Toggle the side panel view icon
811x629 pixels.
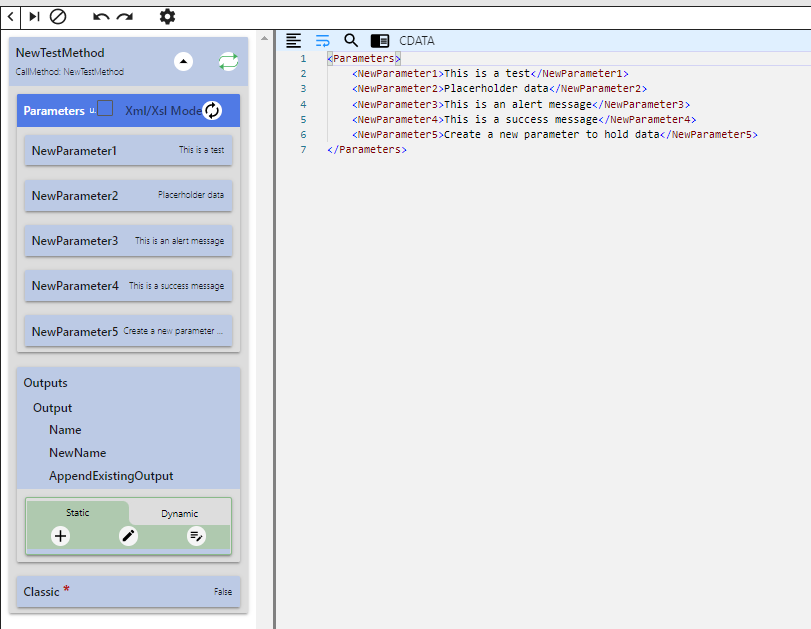pos(380,40)
